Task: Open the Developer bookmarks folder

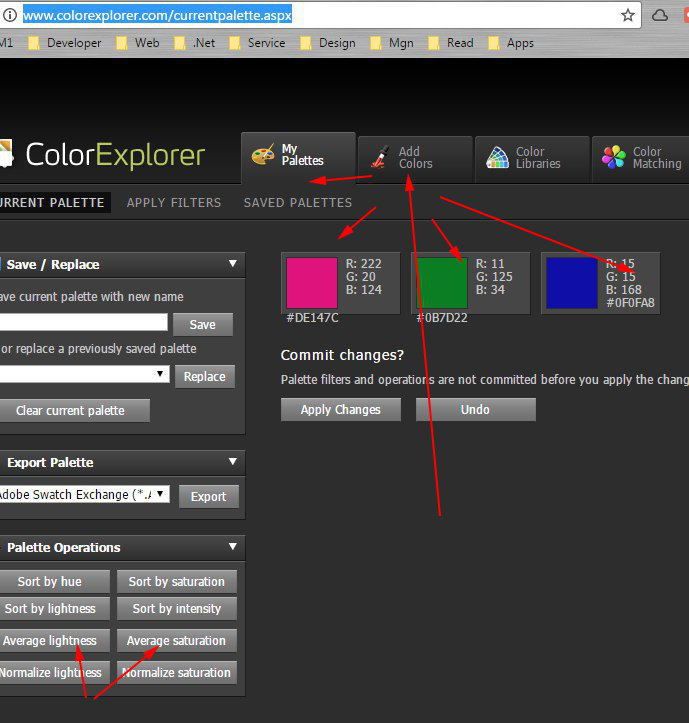Action: (x=65, y=43)
